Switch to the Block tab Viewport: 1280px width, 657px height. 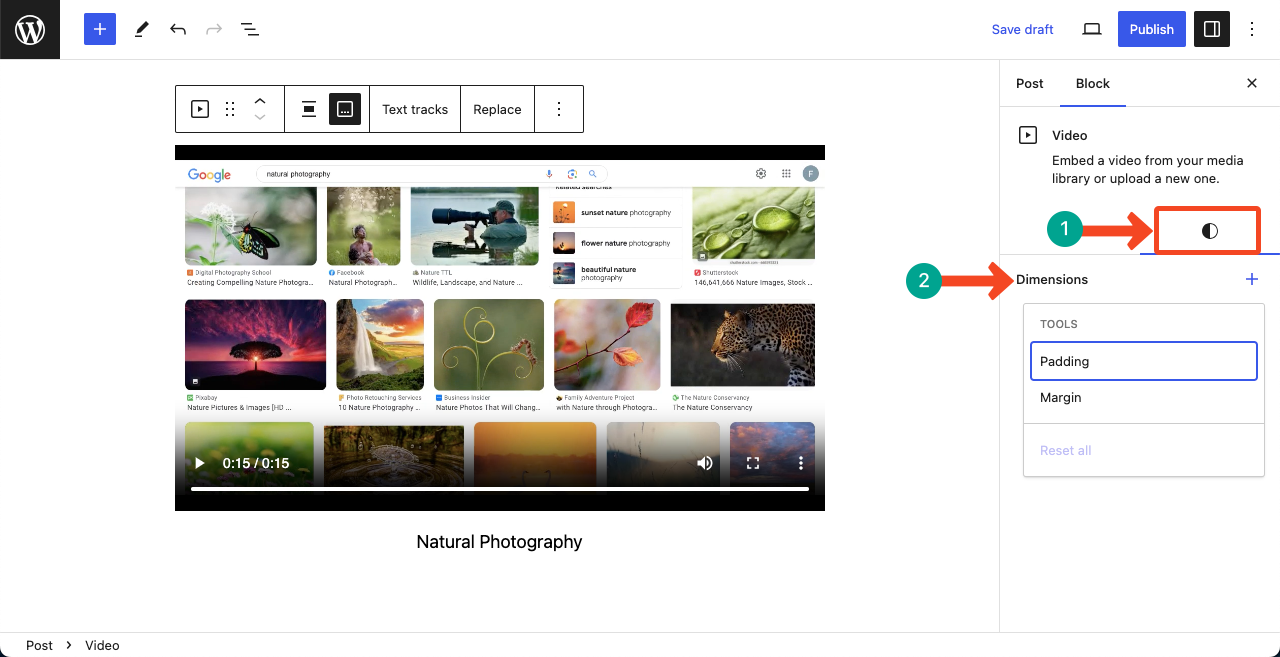click(x=1092, y=84)
